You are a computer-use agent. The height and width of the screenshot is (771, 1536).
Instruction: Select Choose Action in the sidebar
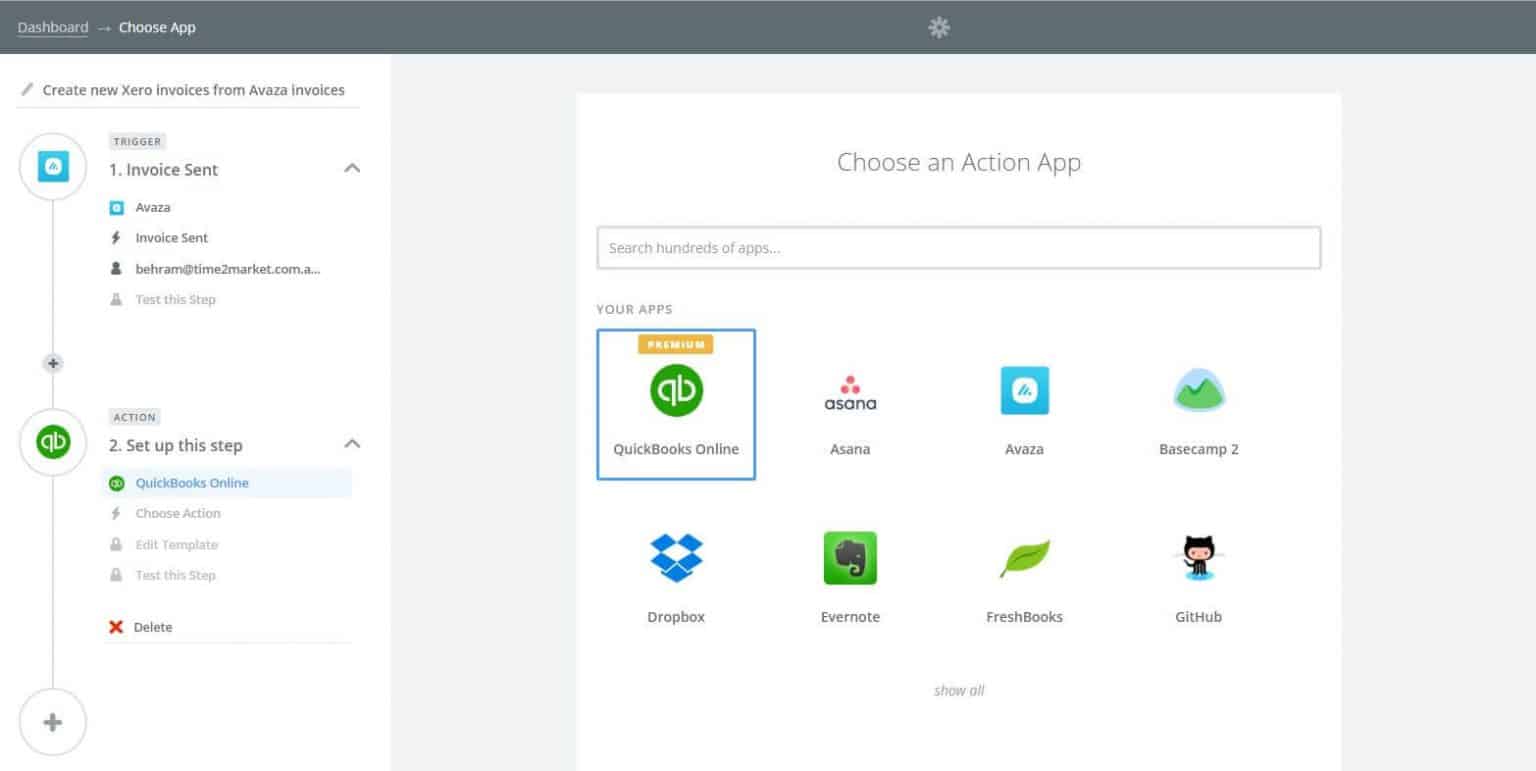178,513
